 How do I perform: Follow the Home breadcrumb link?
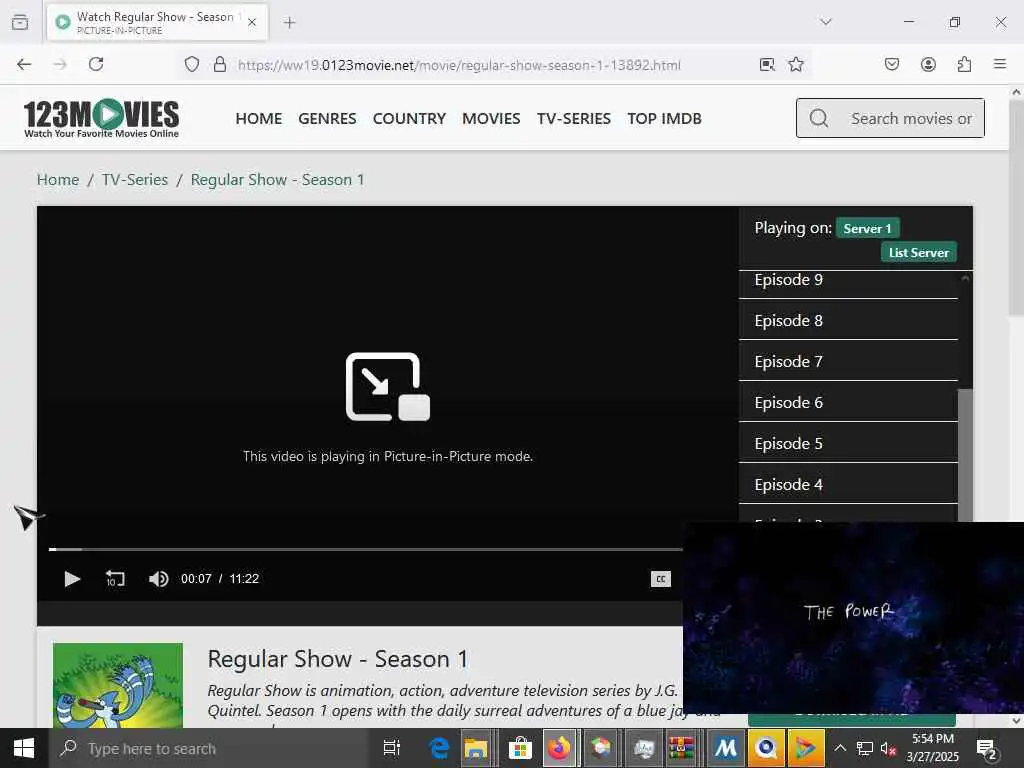pos(57,180)
